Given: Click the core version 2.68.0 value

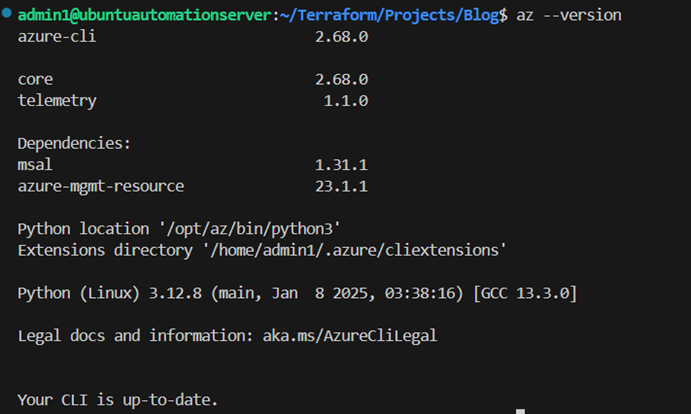Looking at the screenshot, I should 342,80.
